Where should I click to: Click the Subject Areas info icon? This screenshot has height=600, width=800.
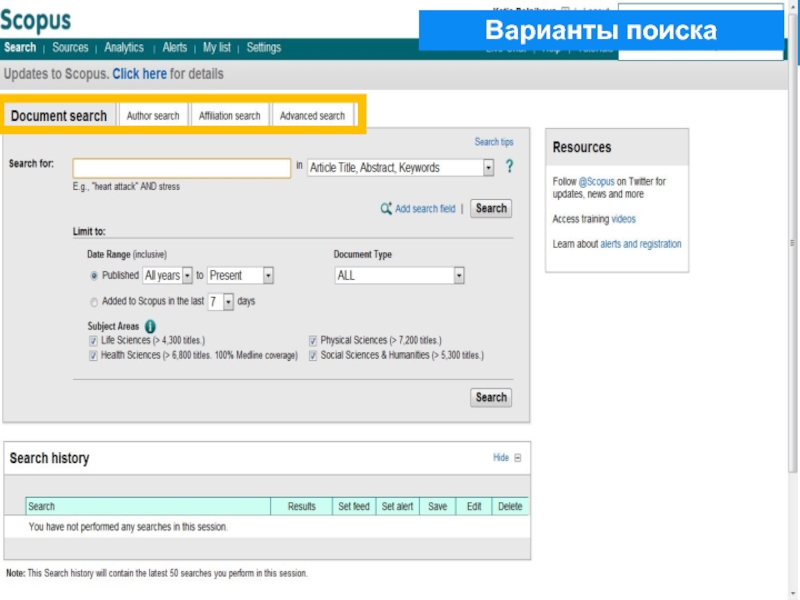(150, 326)
